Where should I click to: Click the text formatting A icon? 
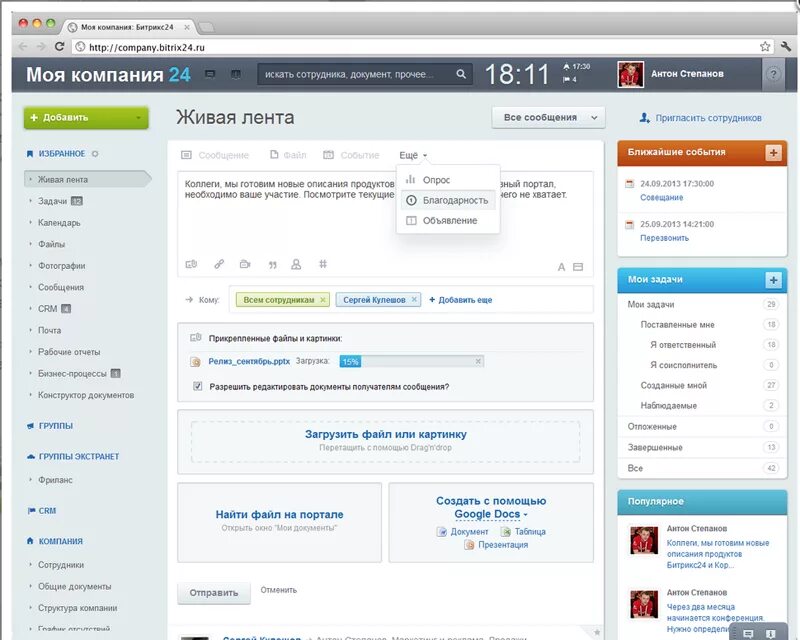pos(561,267)
